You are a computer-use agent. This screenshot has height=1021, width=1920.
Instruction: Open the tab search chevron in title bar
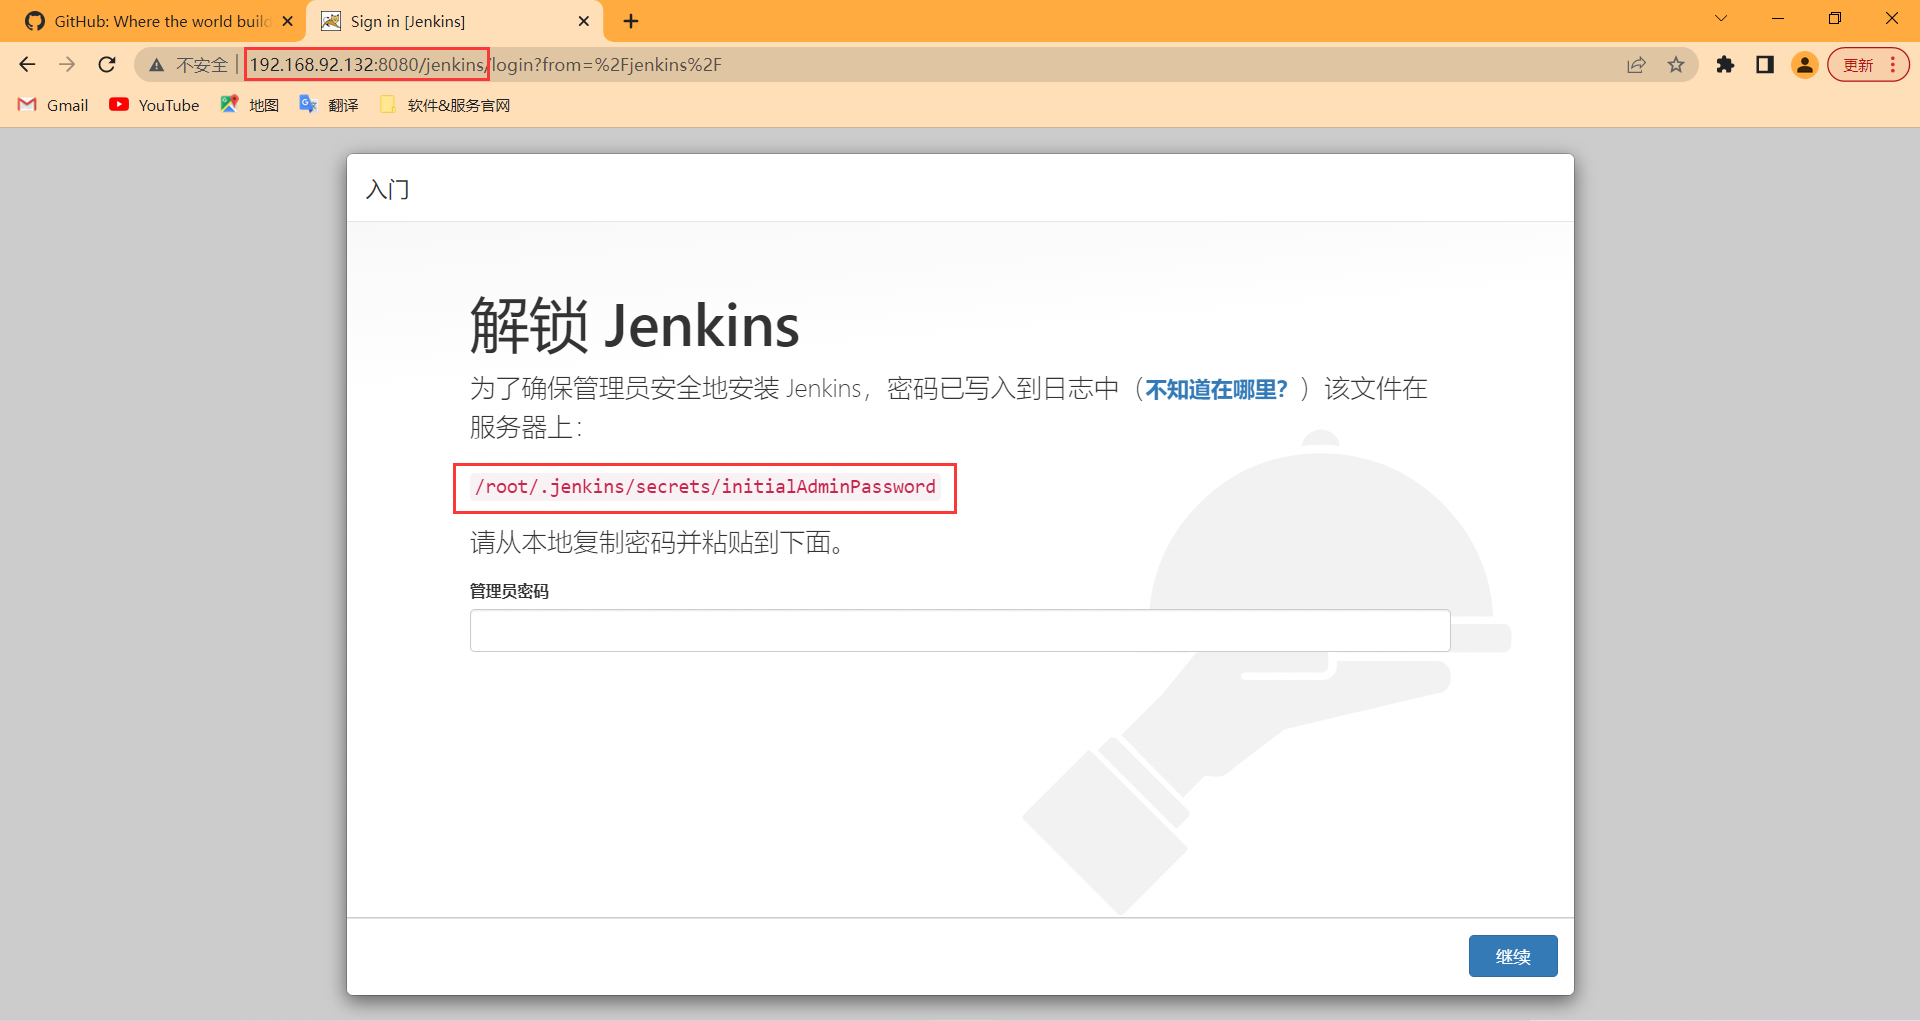[1721, 19]
